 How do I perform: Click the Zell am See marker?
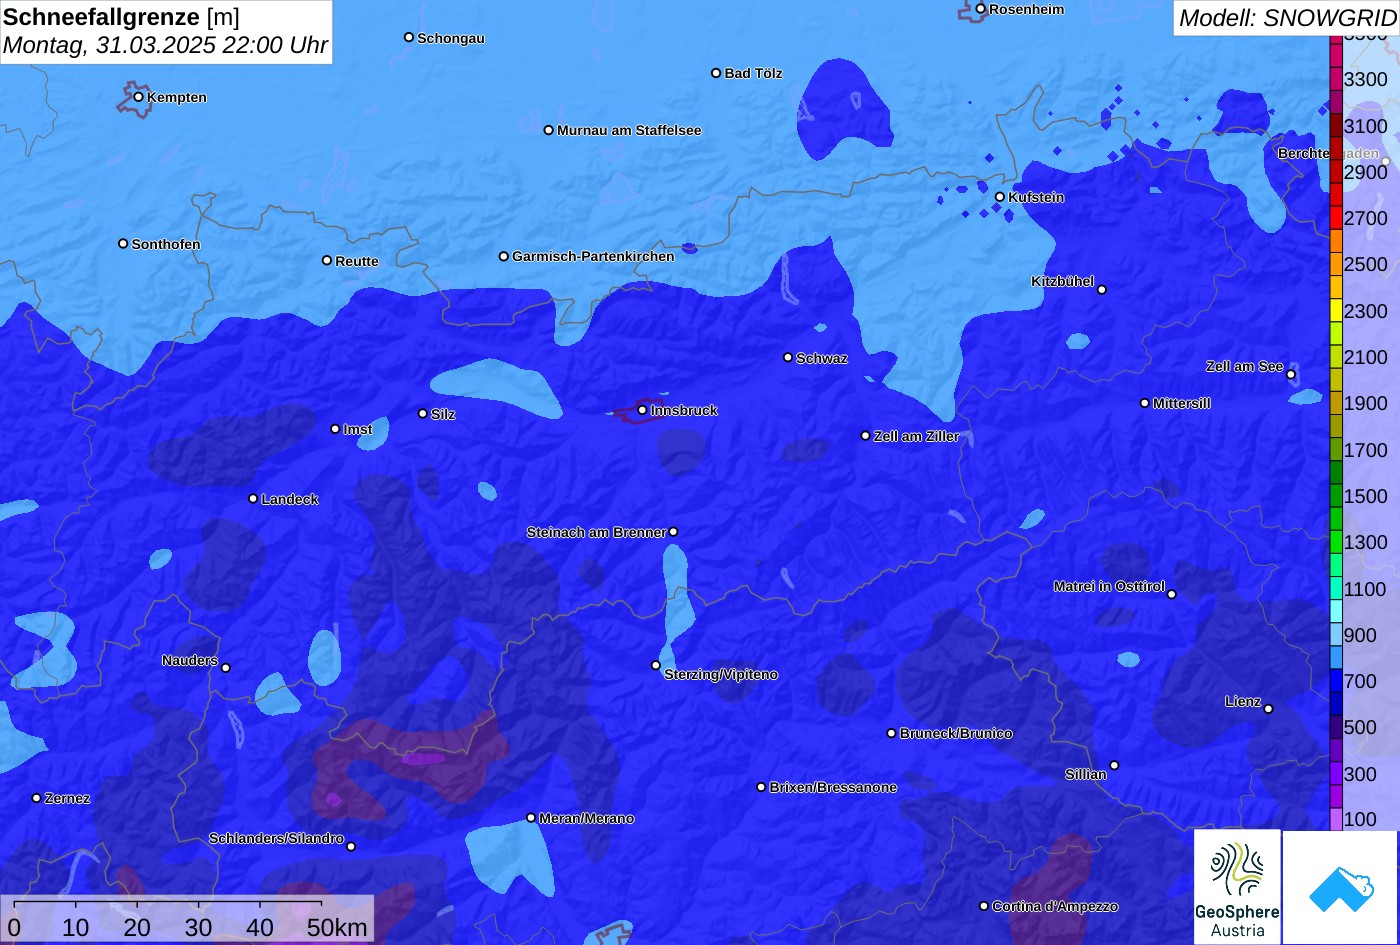(1291, 375)
